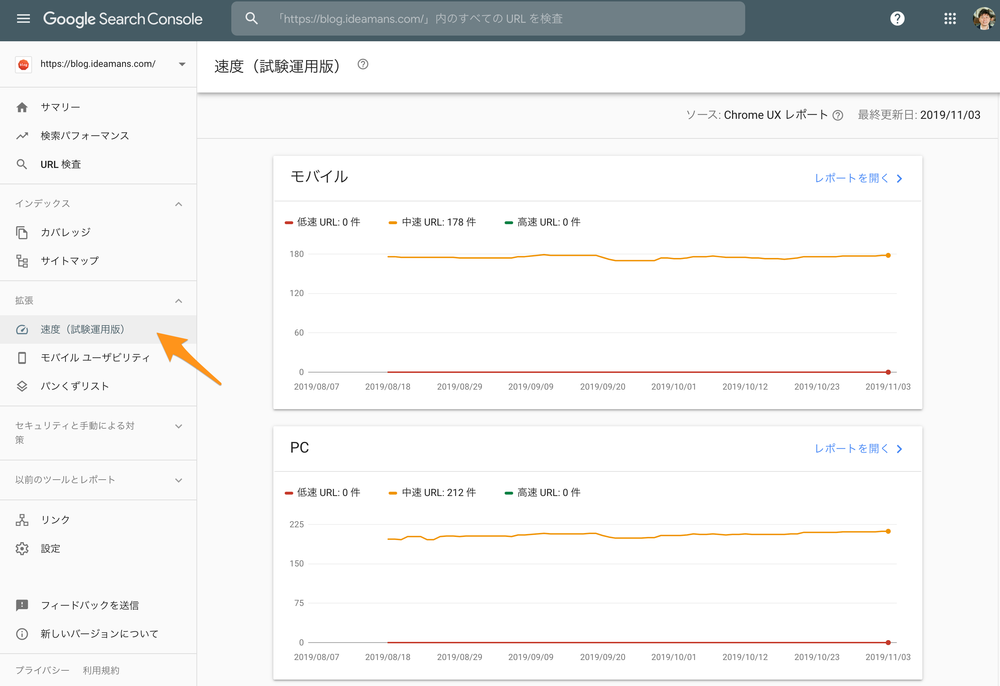Click the gear icon beside 設定

click(x=22, y=548)
